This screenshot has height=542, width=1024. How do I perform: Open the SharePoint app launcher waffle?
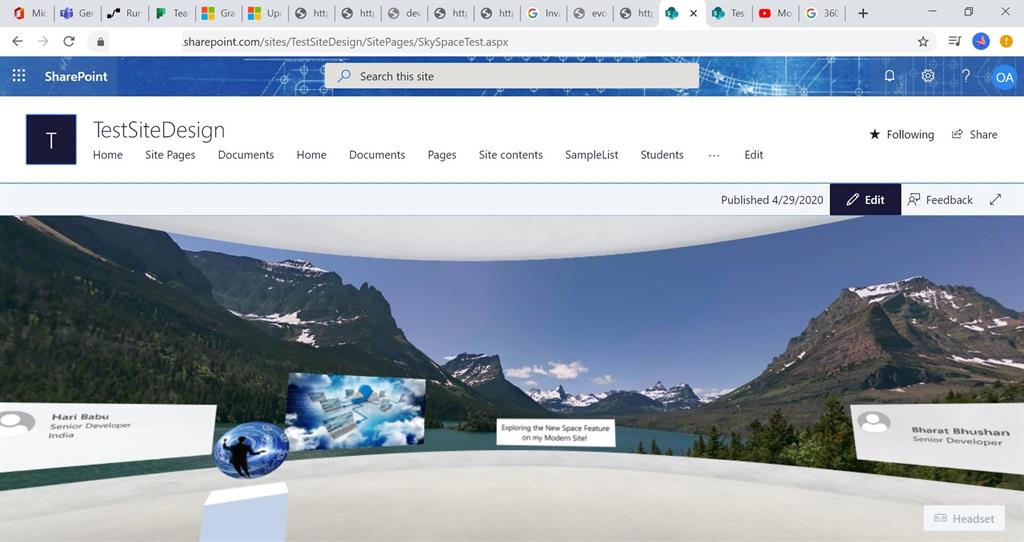pyautogui.click(x=19, y=76)
